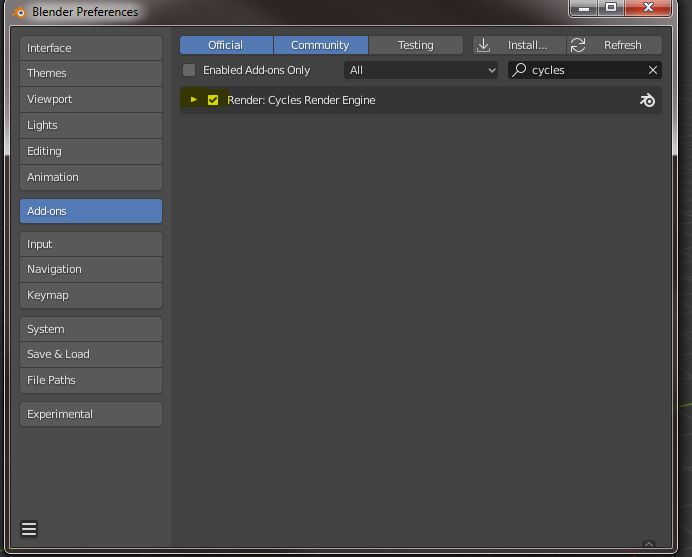Toggle the Testing add-ons filter
692x557 pixels.
point(416,45)
